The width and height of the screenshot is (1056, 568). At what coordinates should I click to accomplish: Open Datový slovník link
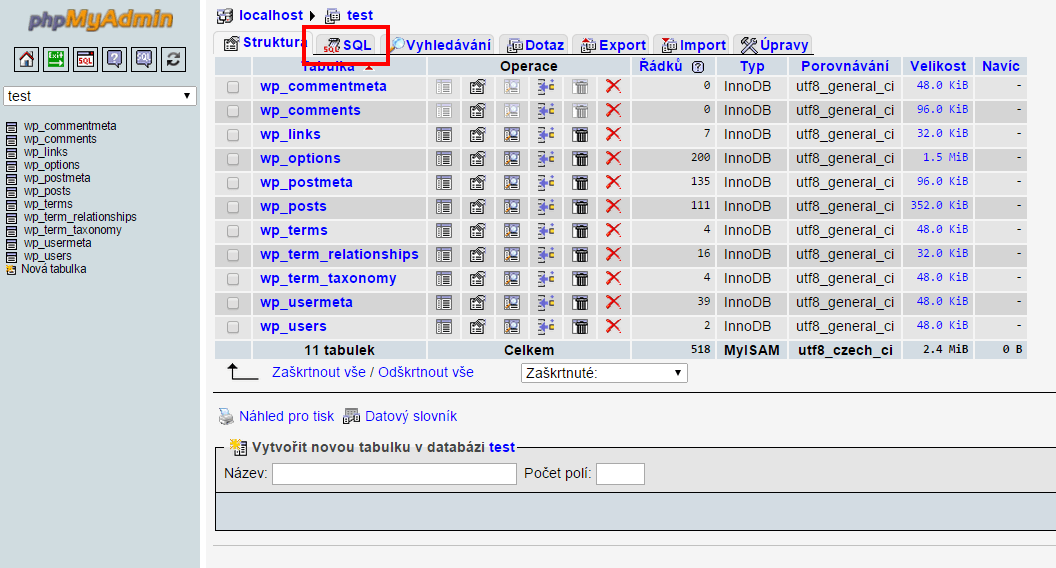[x=411, y=416]
